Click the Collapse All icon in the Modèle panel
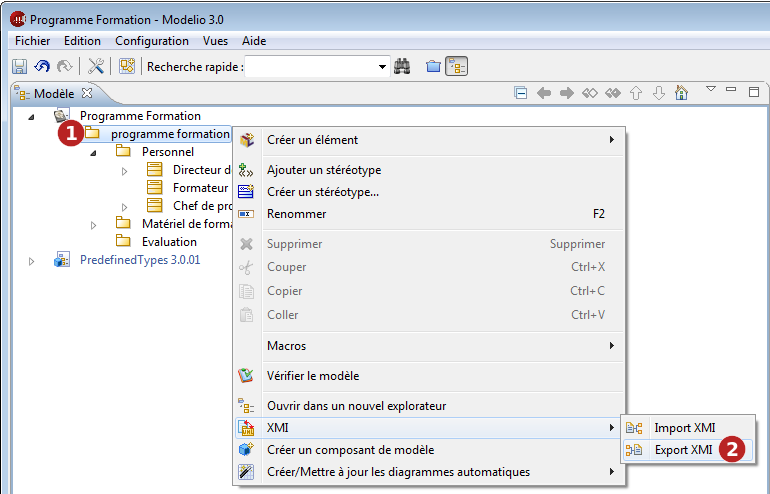Viewport: 770px width, 494px height. (521, 93)
